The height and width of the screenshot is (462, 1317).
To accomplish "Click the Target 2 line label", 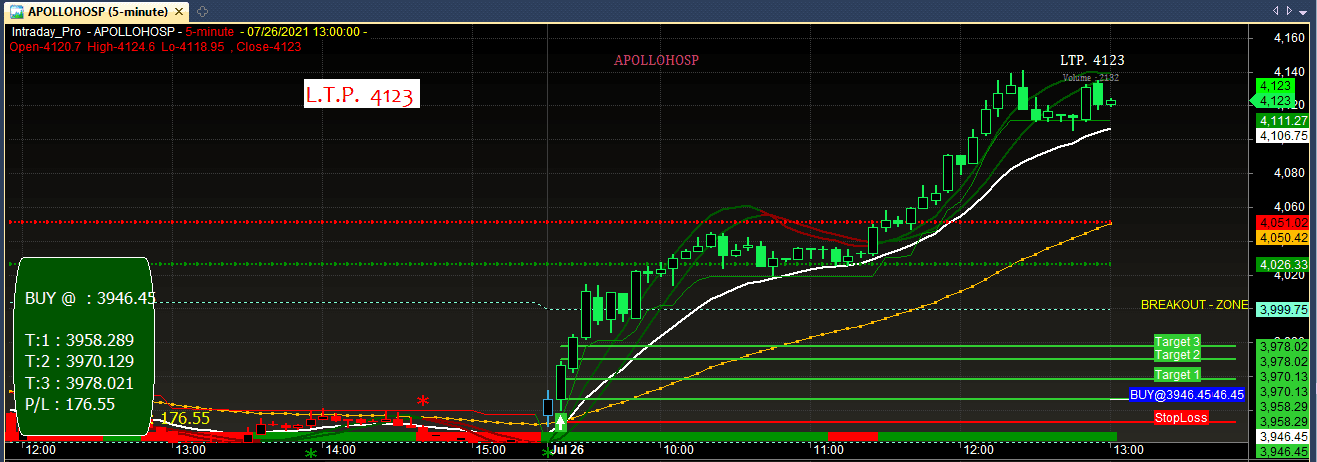I will click(1176, 355).
